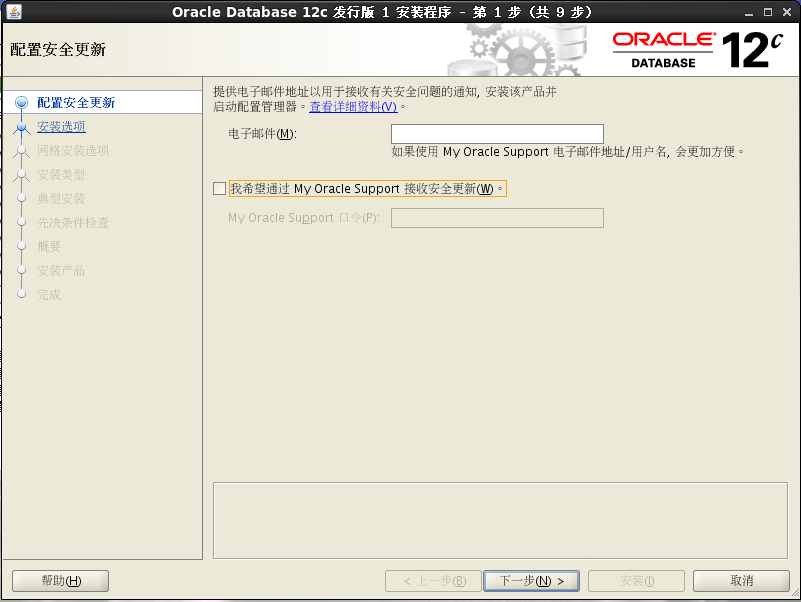The width and height of the screenshot is (801, 602).
Task: Click the 安装类型 step text
Action: coord(61,174)
